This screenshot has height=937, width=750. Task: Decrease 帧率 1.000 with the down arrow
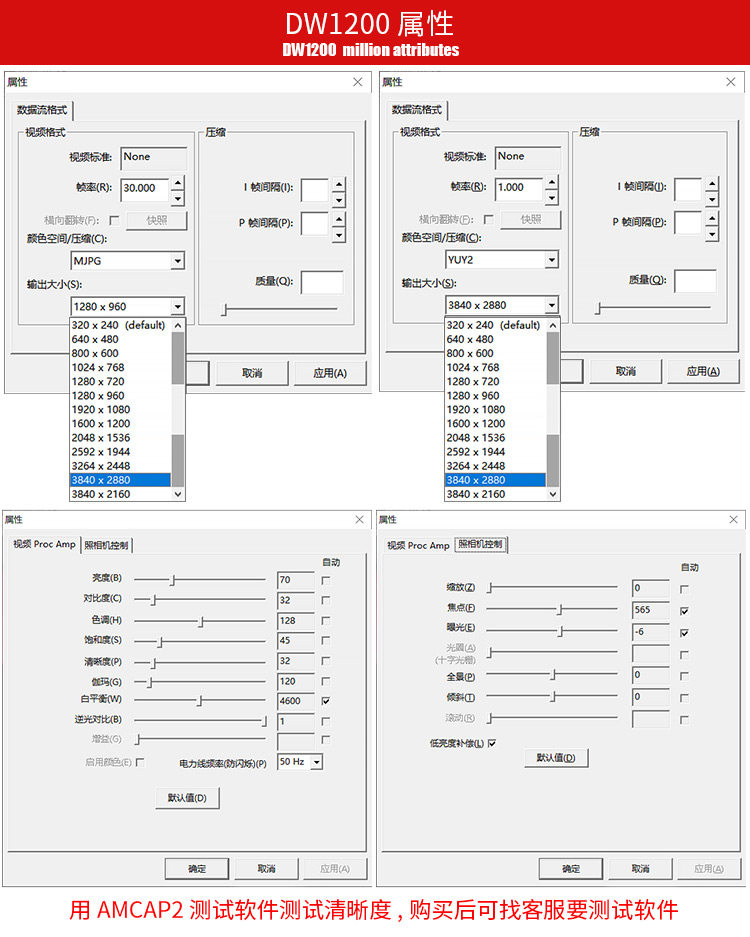click(552, 197)
